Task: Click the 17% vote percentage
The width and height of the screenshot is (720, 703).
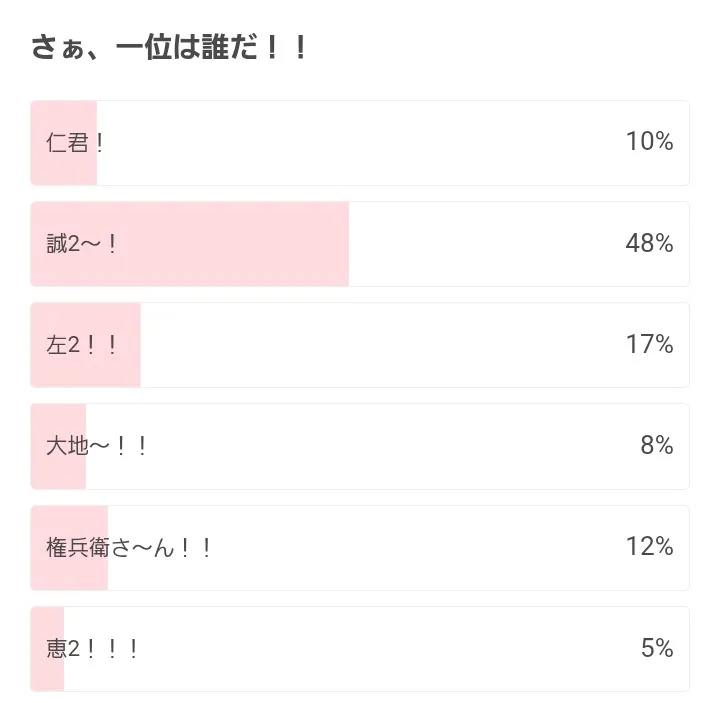Action: pos(649,345)
